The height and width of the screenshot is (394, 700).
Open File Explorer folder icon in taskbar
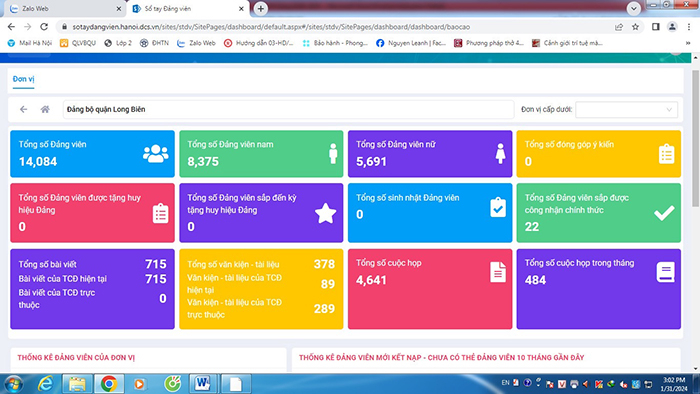tap(77, 384)
